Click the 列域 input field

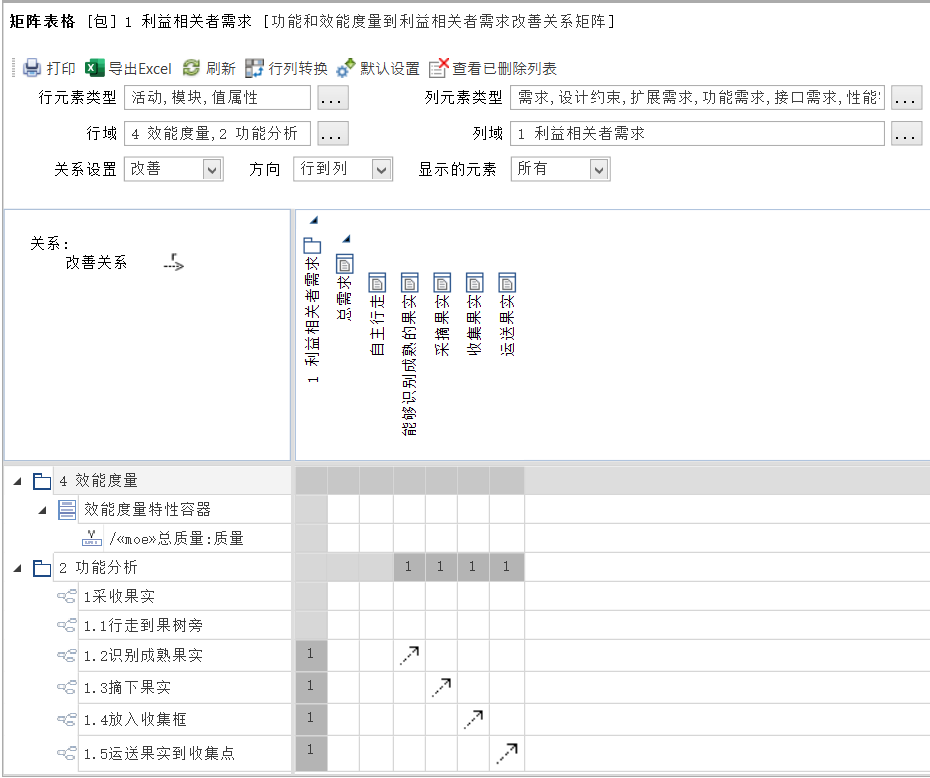698,133
